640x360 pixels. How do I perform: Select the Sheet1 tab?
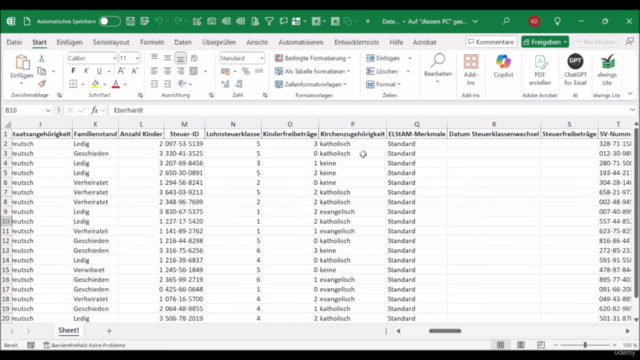click(x=69, y=330)
